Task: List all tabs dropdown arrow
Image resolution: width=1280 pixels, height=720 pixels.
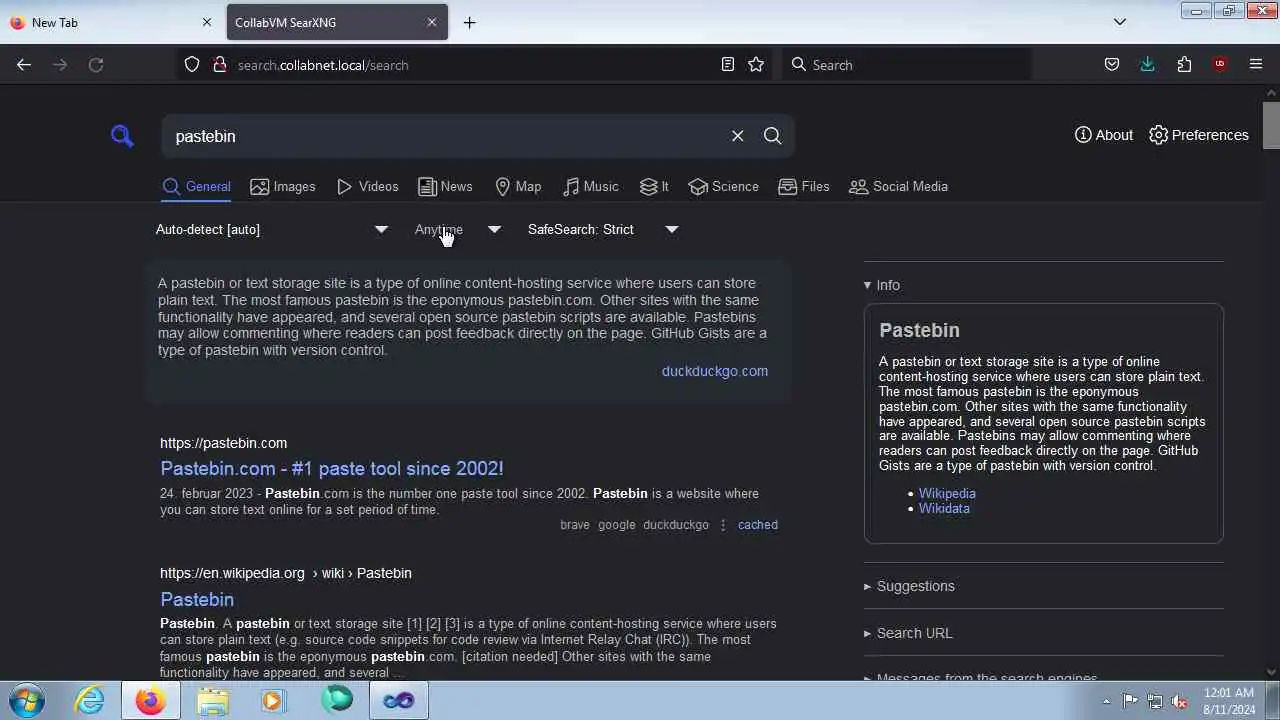Action: pos(1120,22)
